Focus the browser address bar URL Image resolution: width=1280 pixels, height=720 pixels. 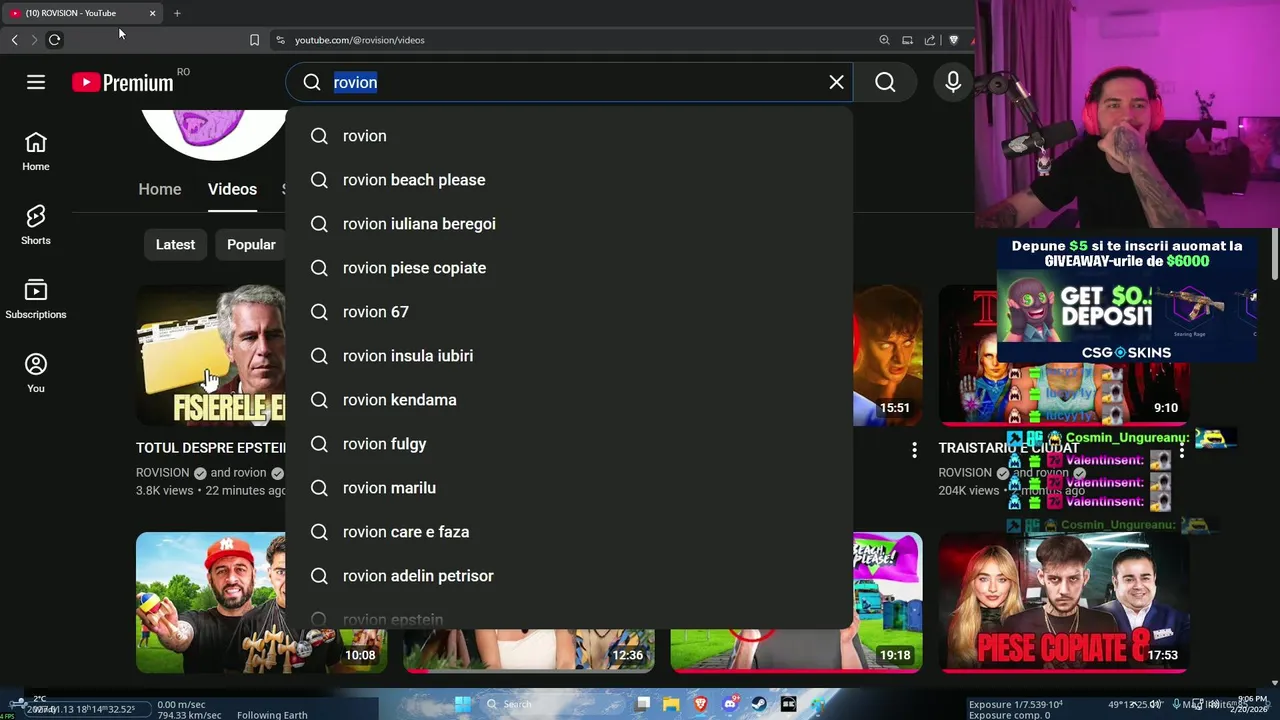[360, 40]
